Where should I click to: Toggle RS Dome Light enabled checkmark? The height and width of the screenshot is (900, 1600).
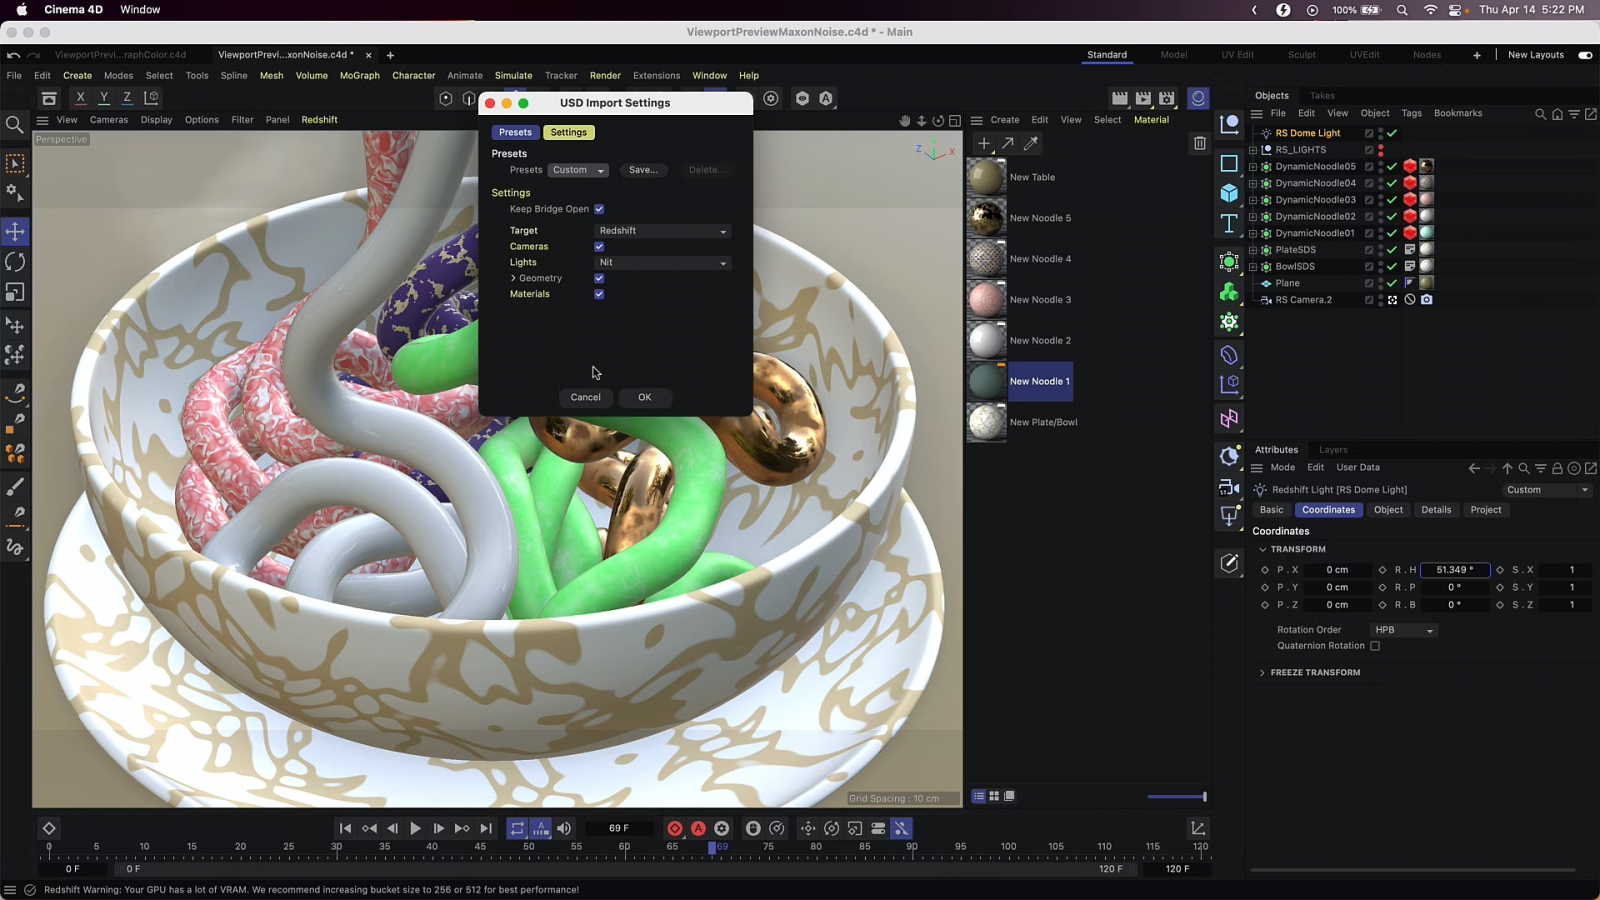click(1392, 133)
